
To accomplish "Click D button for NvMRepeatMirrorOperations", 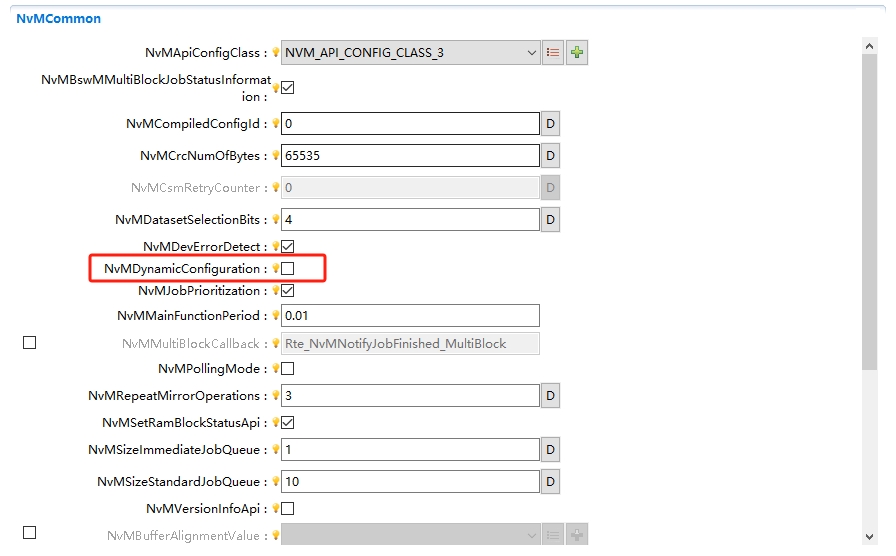I will pos(550,396).
